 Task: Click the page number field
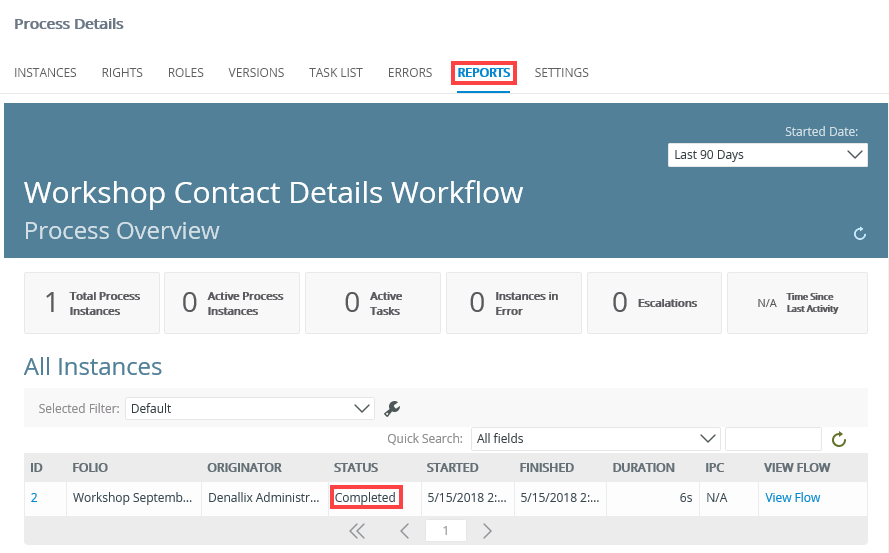pos(445,531)
